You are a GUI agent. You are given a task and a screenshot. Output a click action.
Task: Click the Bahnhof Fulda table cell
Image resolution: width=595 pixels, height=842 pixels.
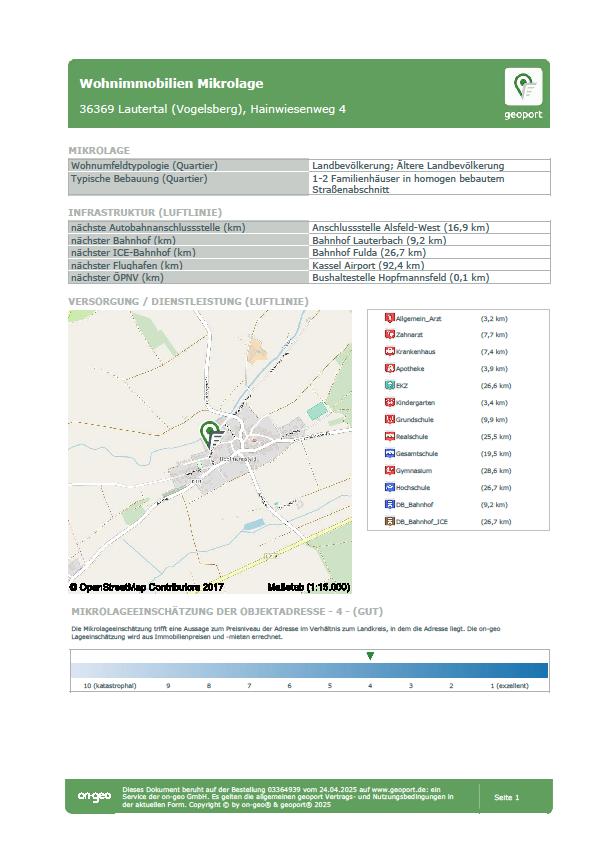click(x=430, y=252)
